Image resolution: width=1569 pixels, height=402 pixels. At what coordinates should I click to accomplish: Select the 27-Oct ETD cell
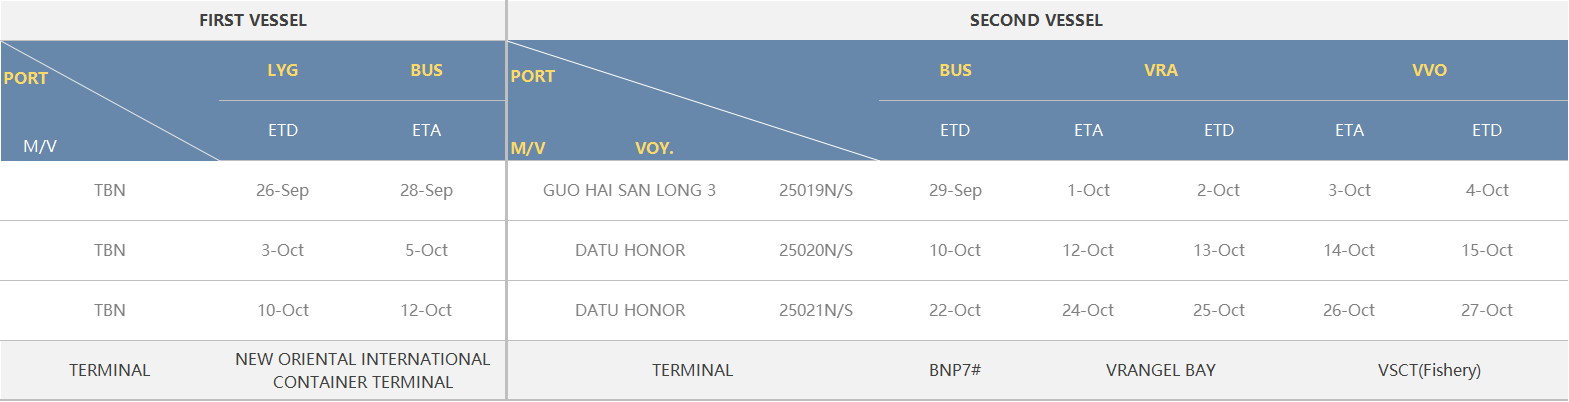(x=1486, y=310)
